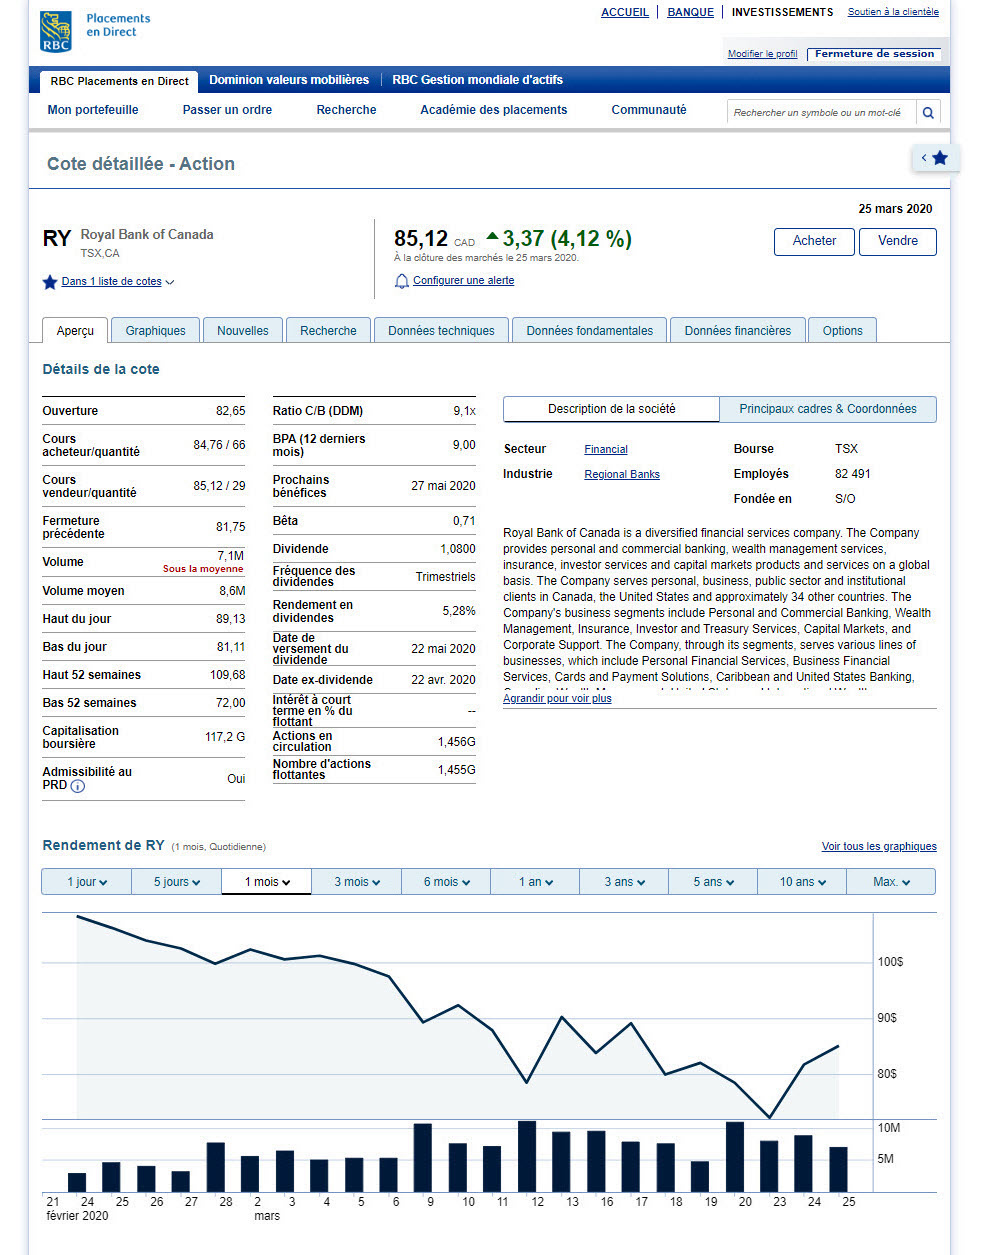This screenshot has width=985, height=1255.
Task: Open the Regional Banks industry link
Action: pos(622,475)
